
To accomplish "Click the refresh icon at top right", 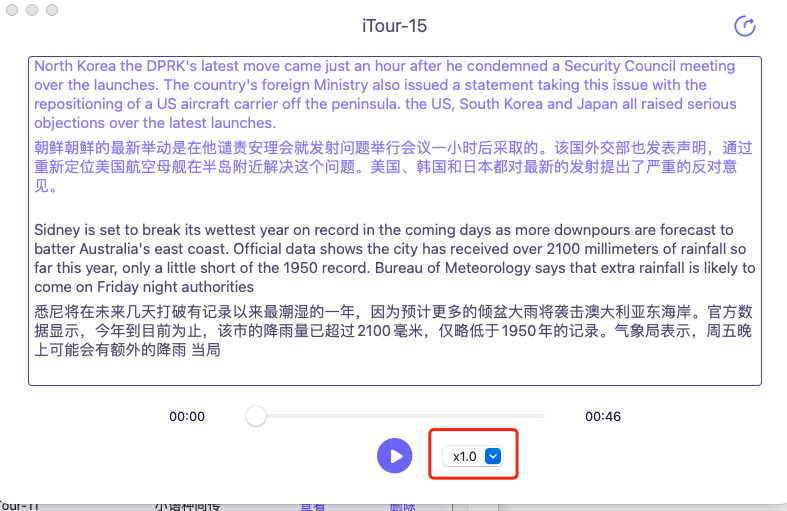I will (744, 26).
